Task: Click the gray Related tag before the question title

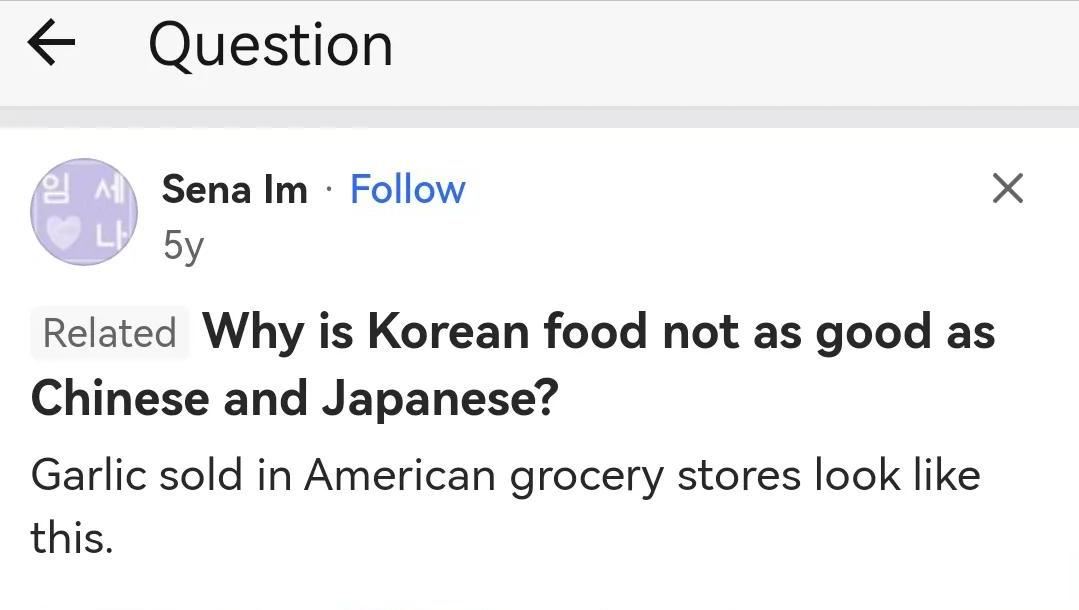Action: [109, 332]
